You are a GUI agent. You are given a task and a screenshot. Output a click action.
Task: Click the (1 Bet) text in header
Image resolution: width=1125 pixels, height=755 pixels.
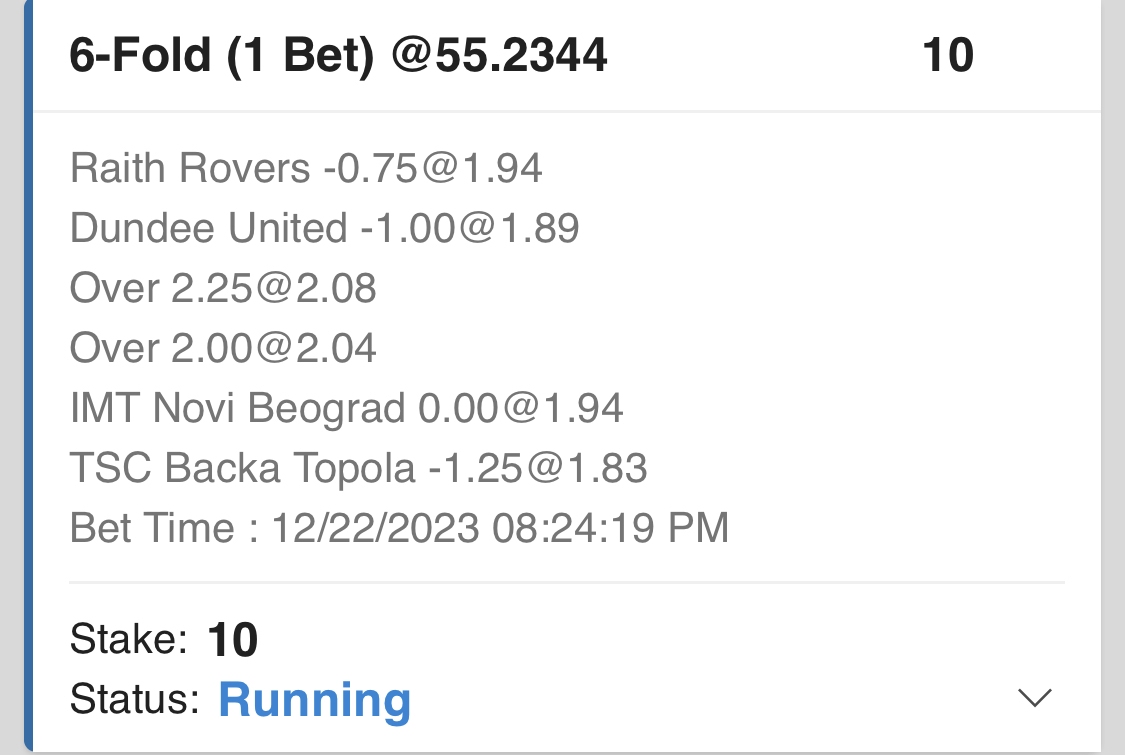pos(300,56)
